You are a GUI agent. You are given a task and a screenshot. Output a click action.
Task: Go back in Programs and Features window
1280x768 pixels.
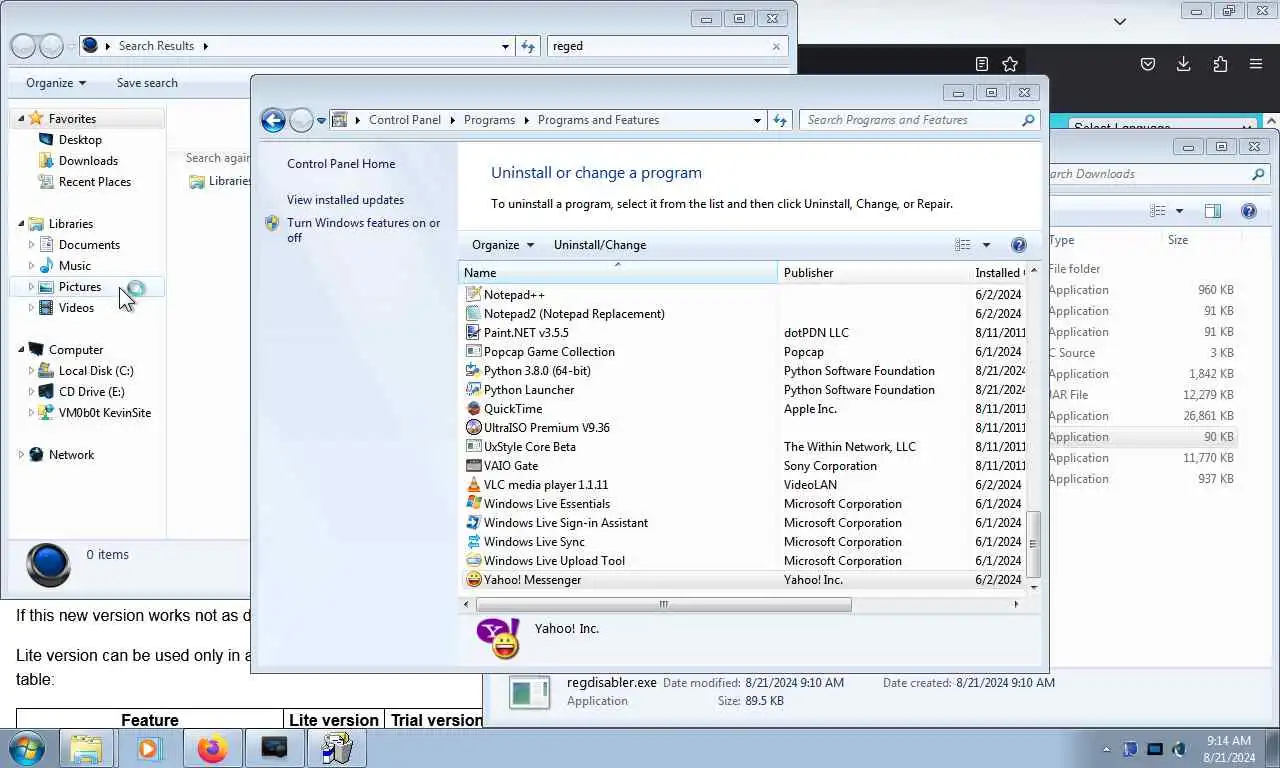tap(273, 120)
